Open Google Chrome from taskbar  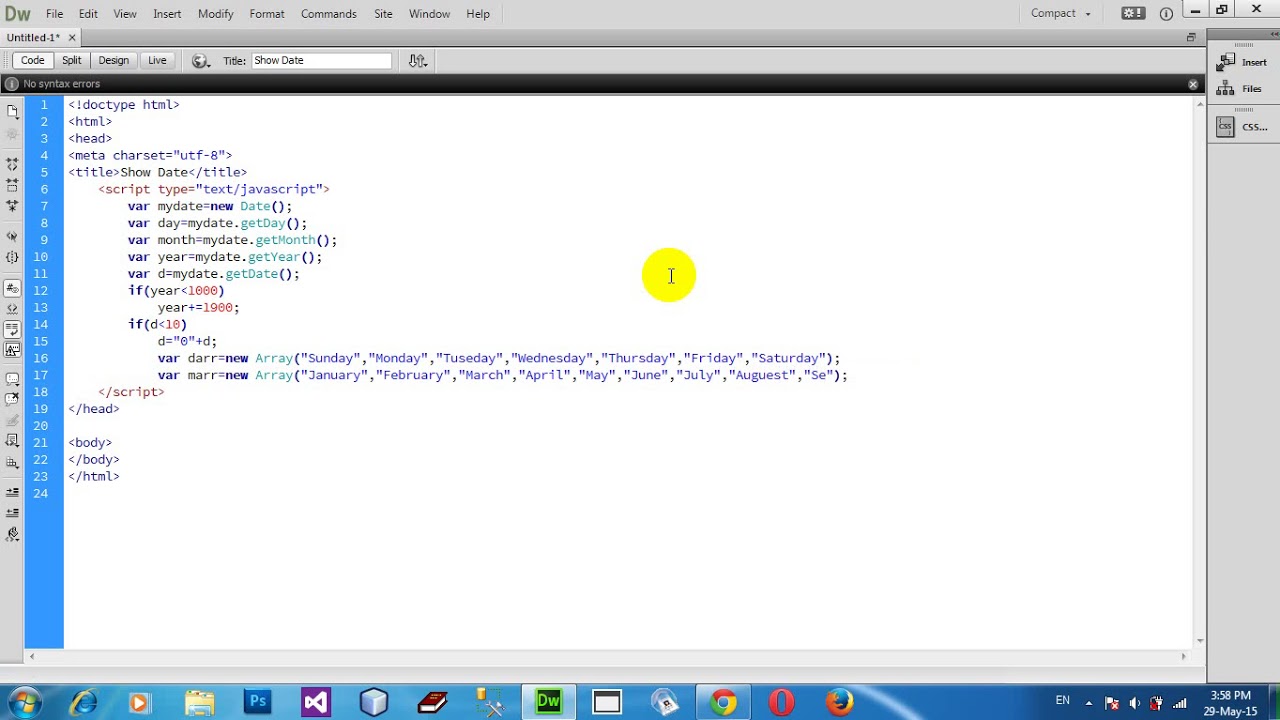tap(723, 702)
